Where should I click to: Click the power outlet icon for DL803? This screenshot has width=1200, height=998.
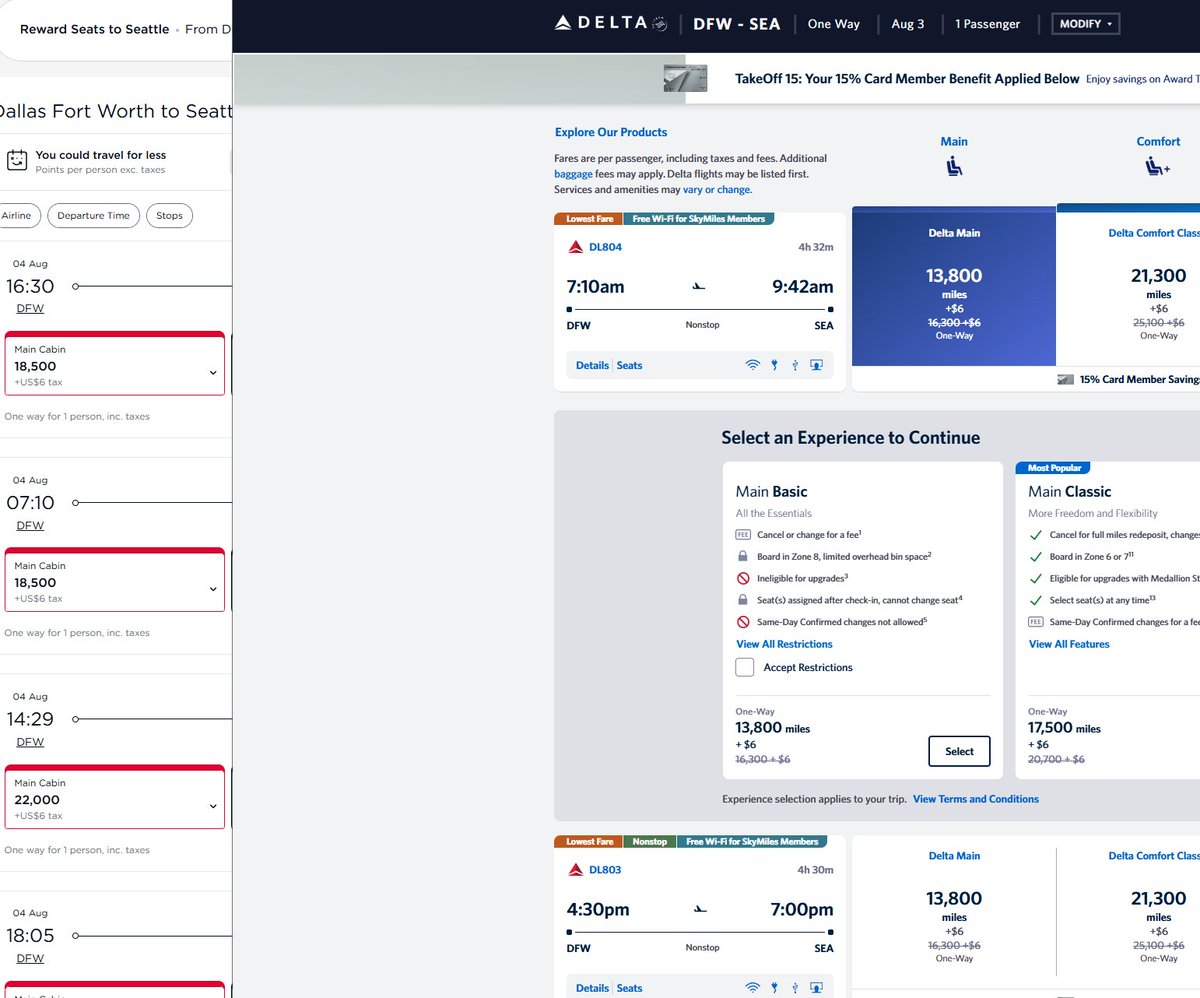(x=774, y=989)
